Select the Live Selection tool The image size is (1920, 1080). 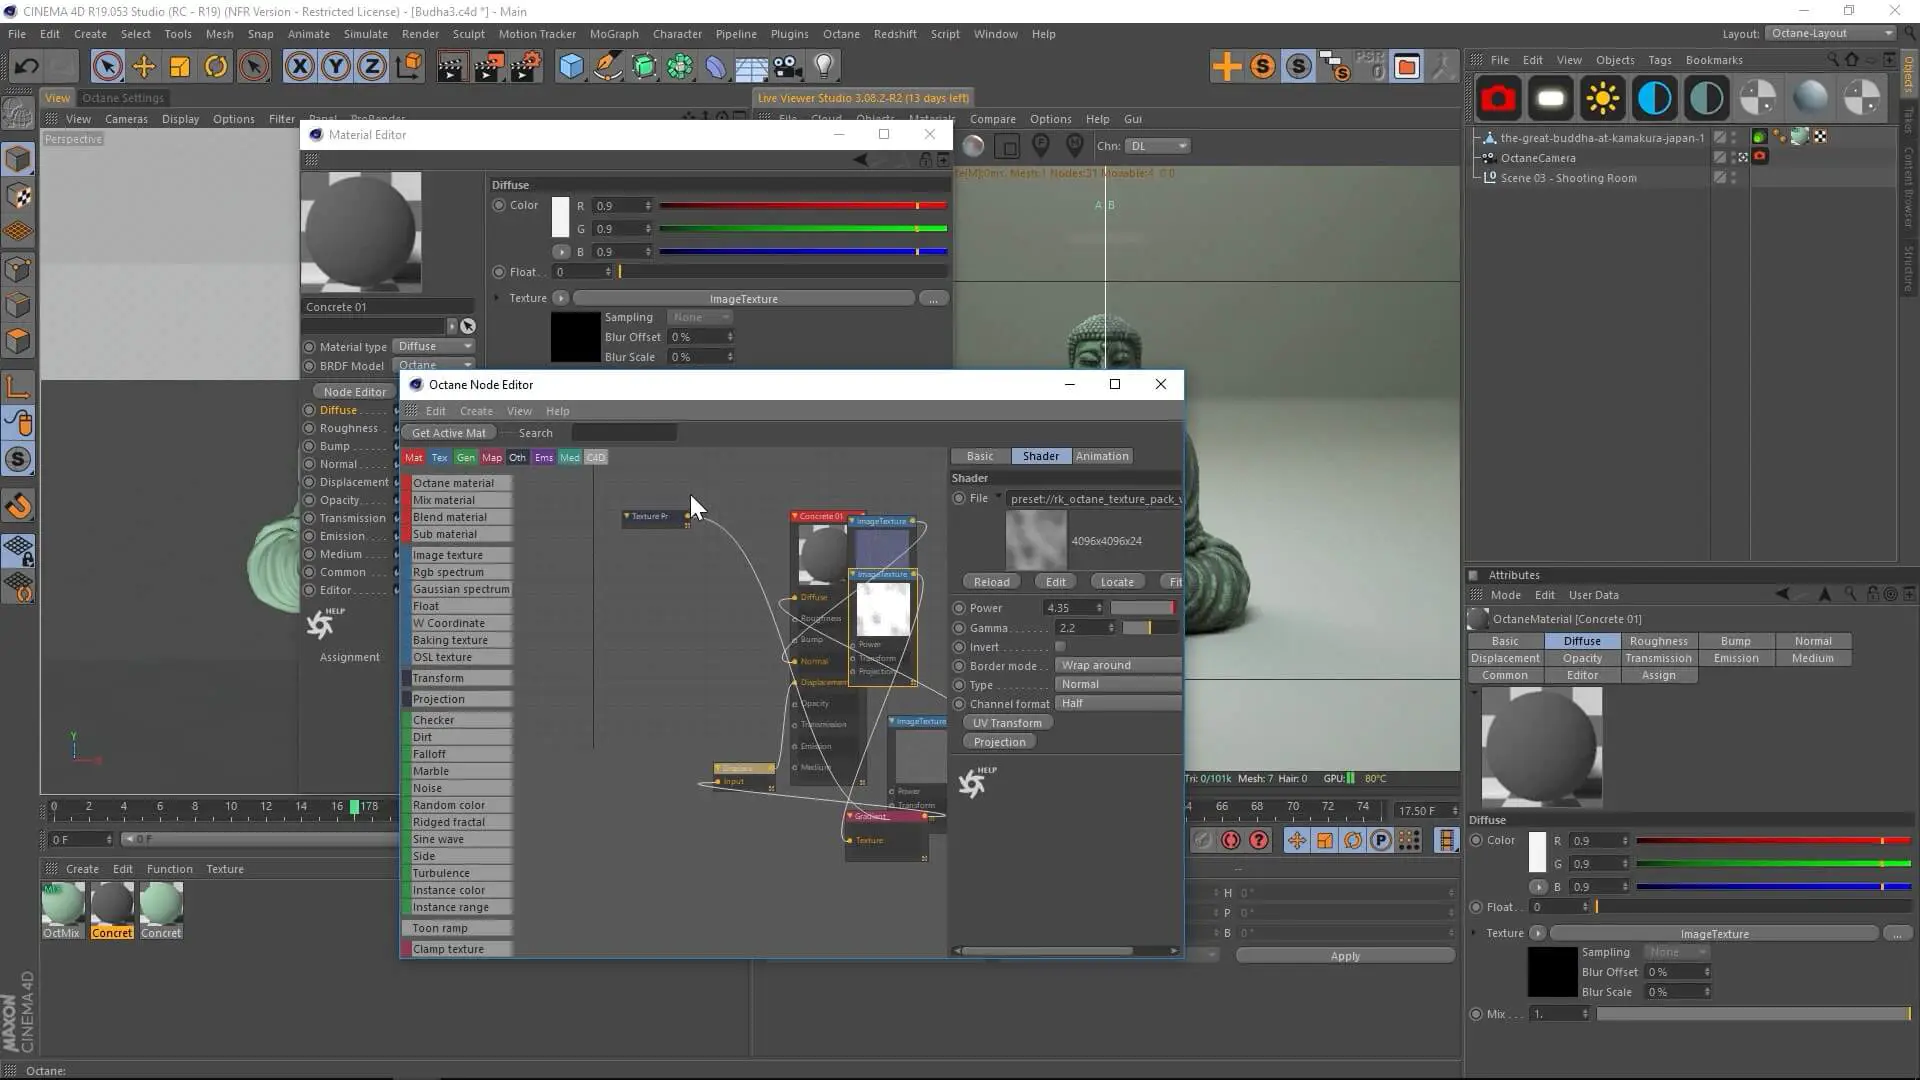(x=107, y=66)
